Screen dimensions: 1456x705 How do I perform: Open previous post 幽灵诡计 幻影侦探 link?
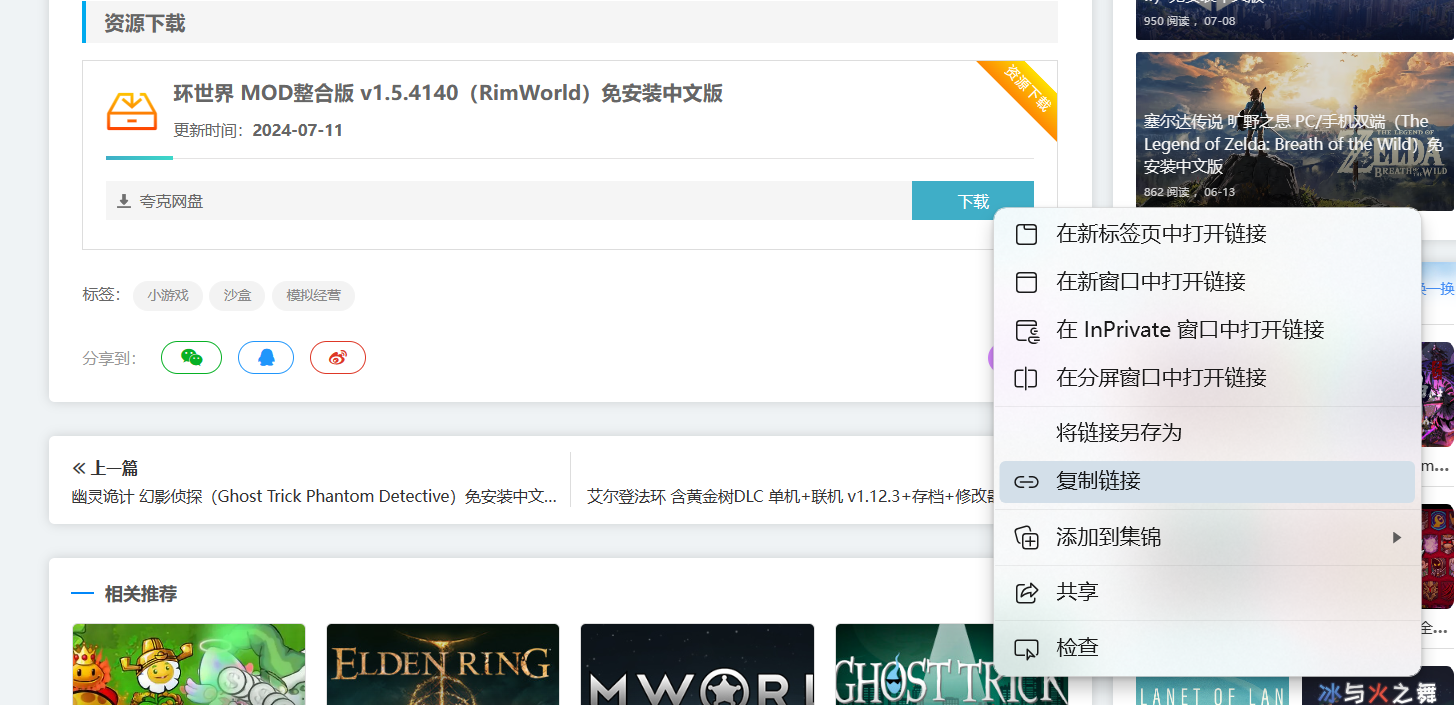tap(314, 496)
